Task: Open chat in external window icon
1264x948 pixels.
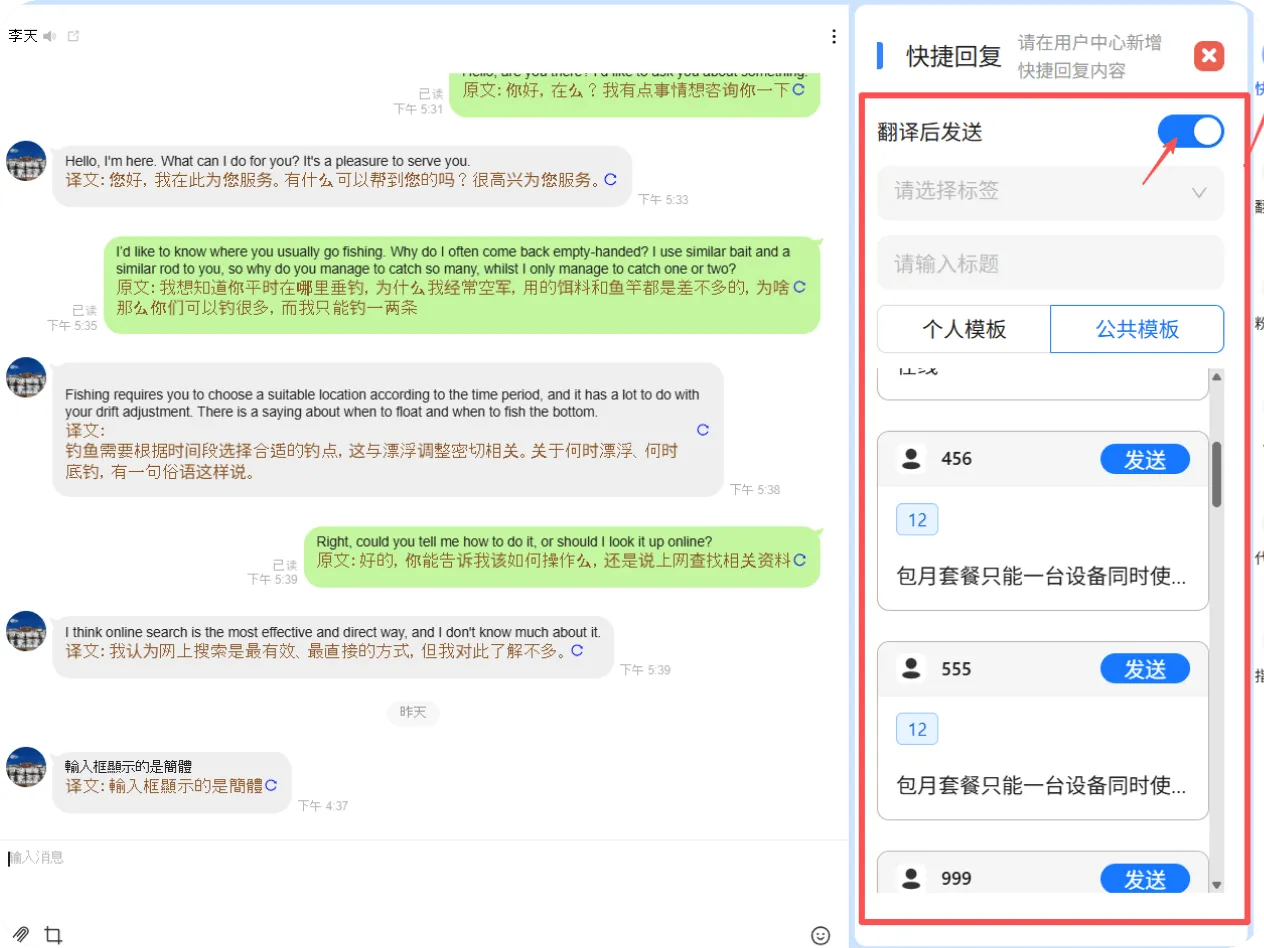Action: 73,36
